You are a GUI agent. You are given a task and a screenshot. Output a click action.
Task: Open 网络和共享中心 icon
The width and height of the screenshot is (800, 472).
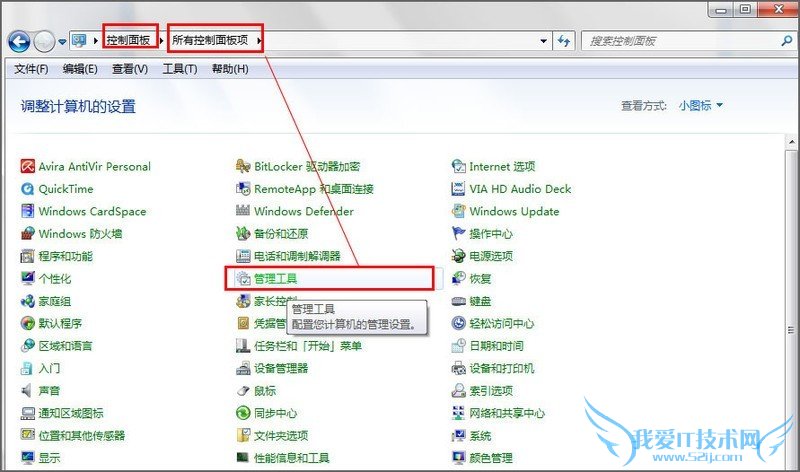[459, 413]
